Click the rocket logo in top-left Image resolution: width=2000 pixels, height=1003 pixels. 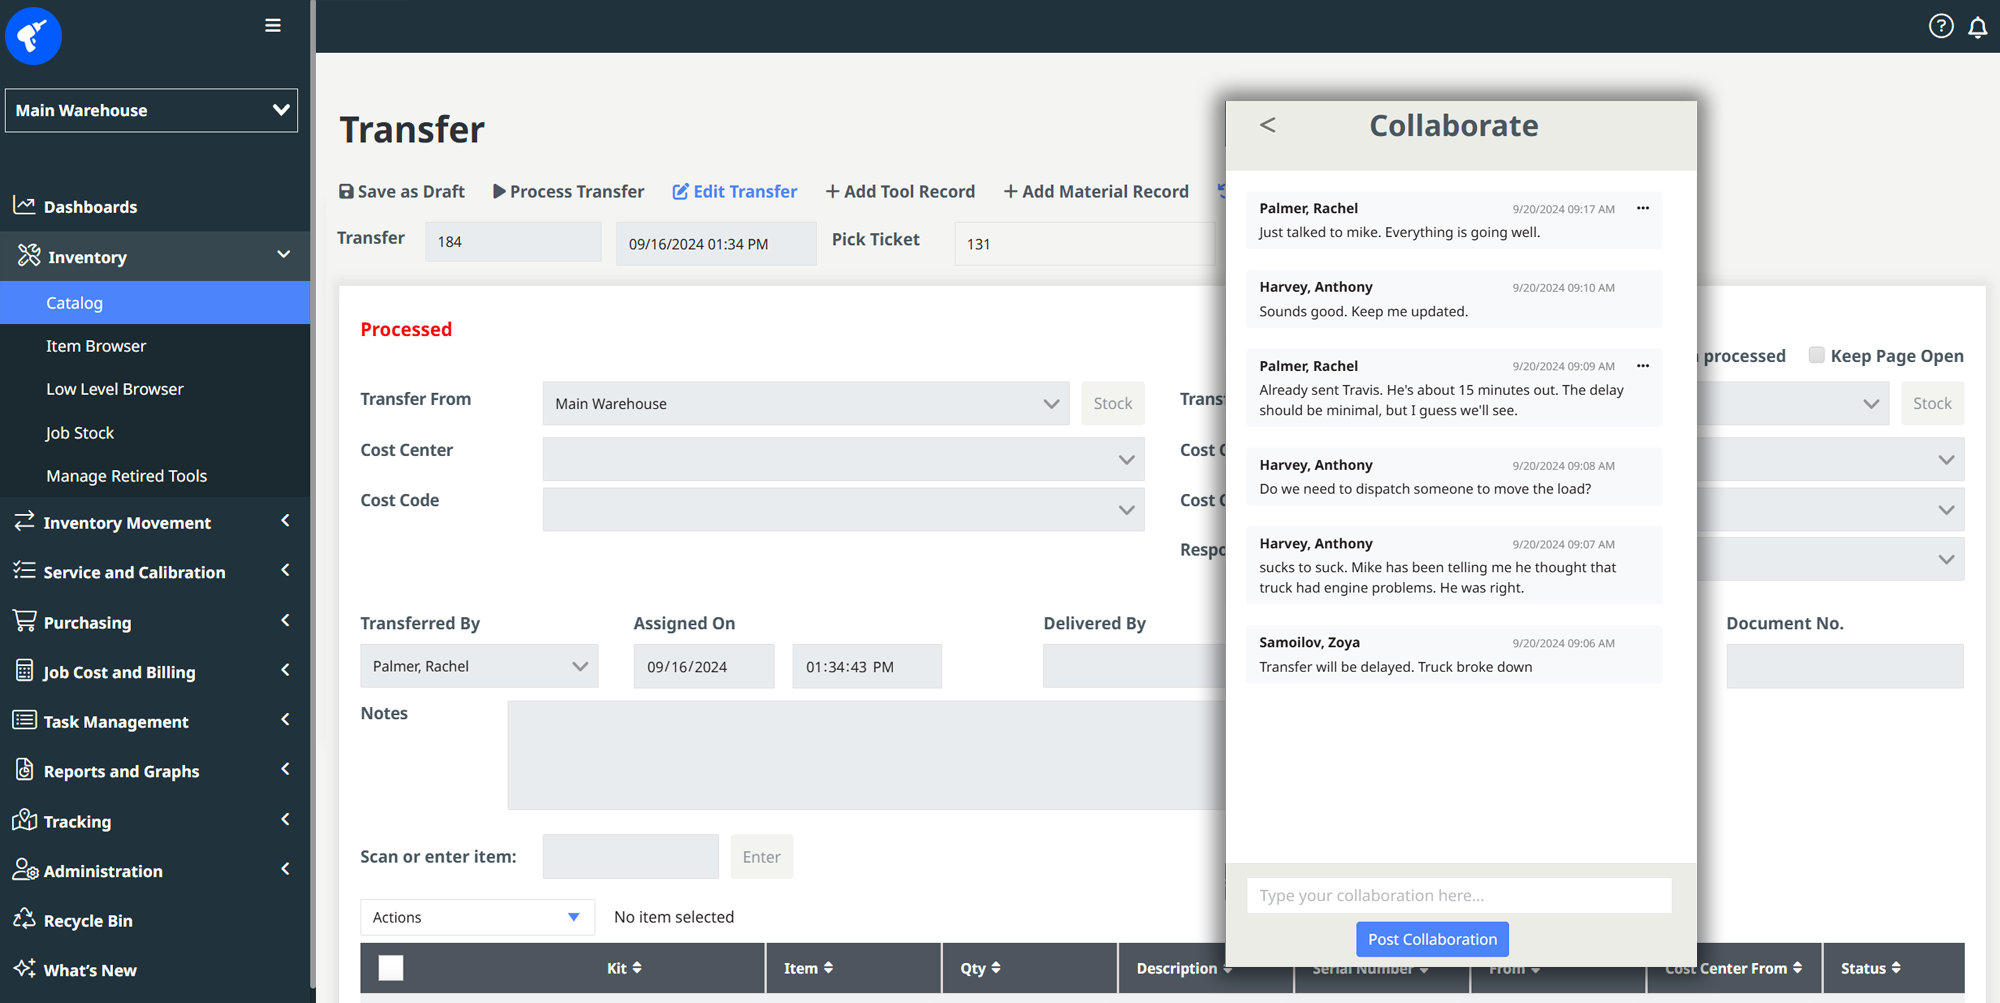coord(33,36)
